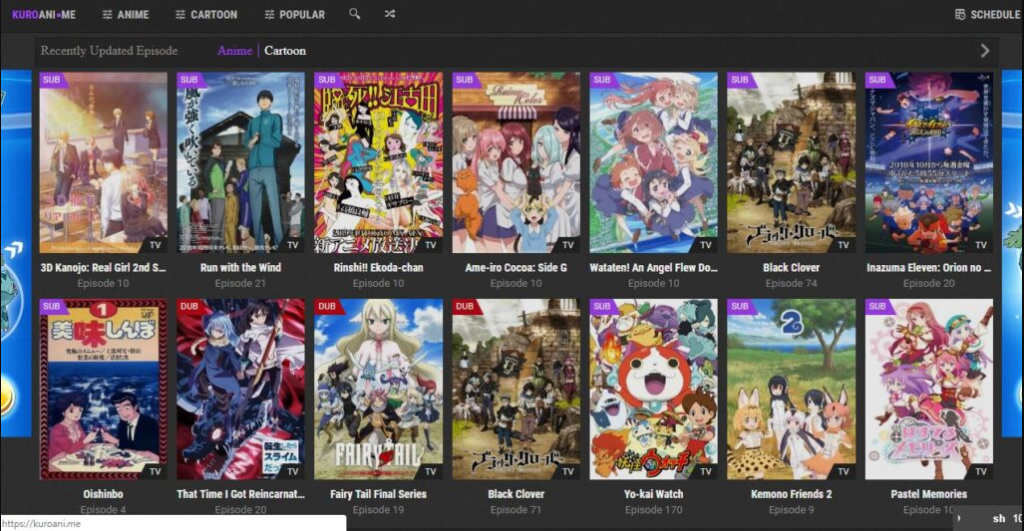
Task: Click Episode 170 under Yo-kai Watch
Action: (653, 509)
